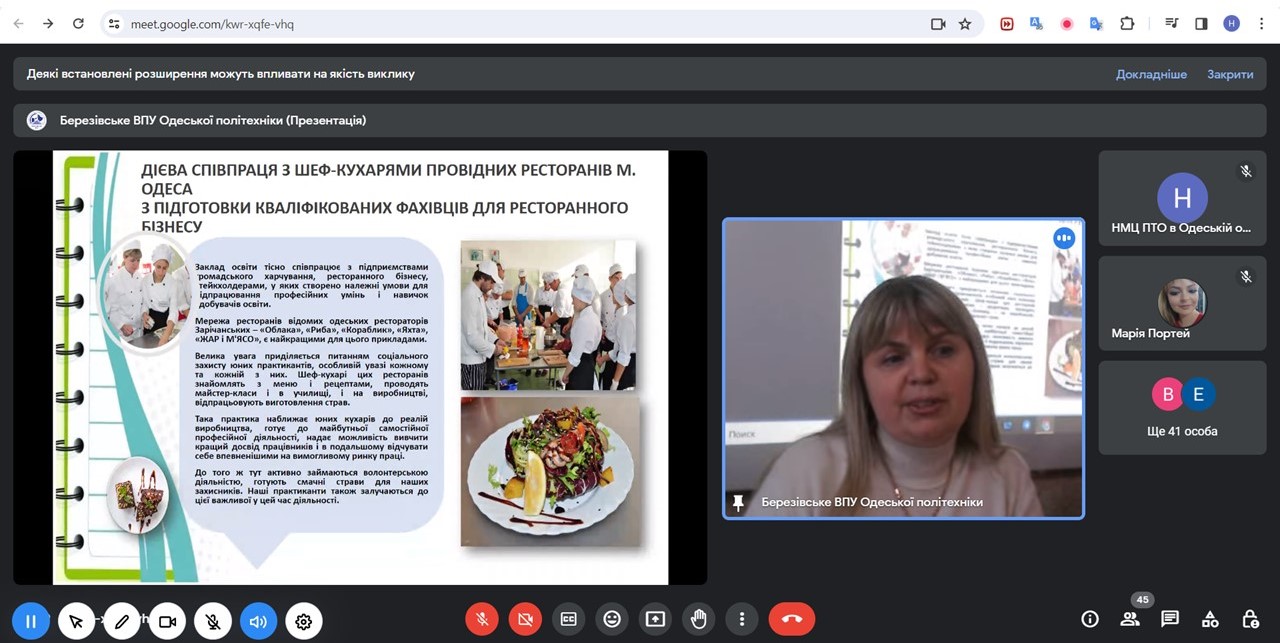Click the present screen icon

point(655,619)
